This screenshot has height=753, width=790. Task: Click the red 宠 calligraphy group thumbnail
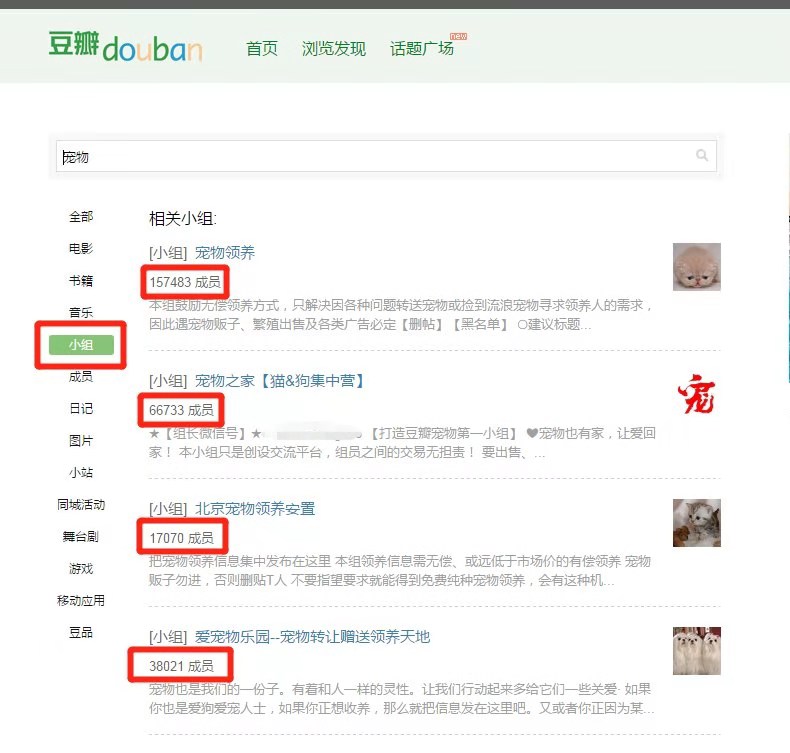point(697,395)
